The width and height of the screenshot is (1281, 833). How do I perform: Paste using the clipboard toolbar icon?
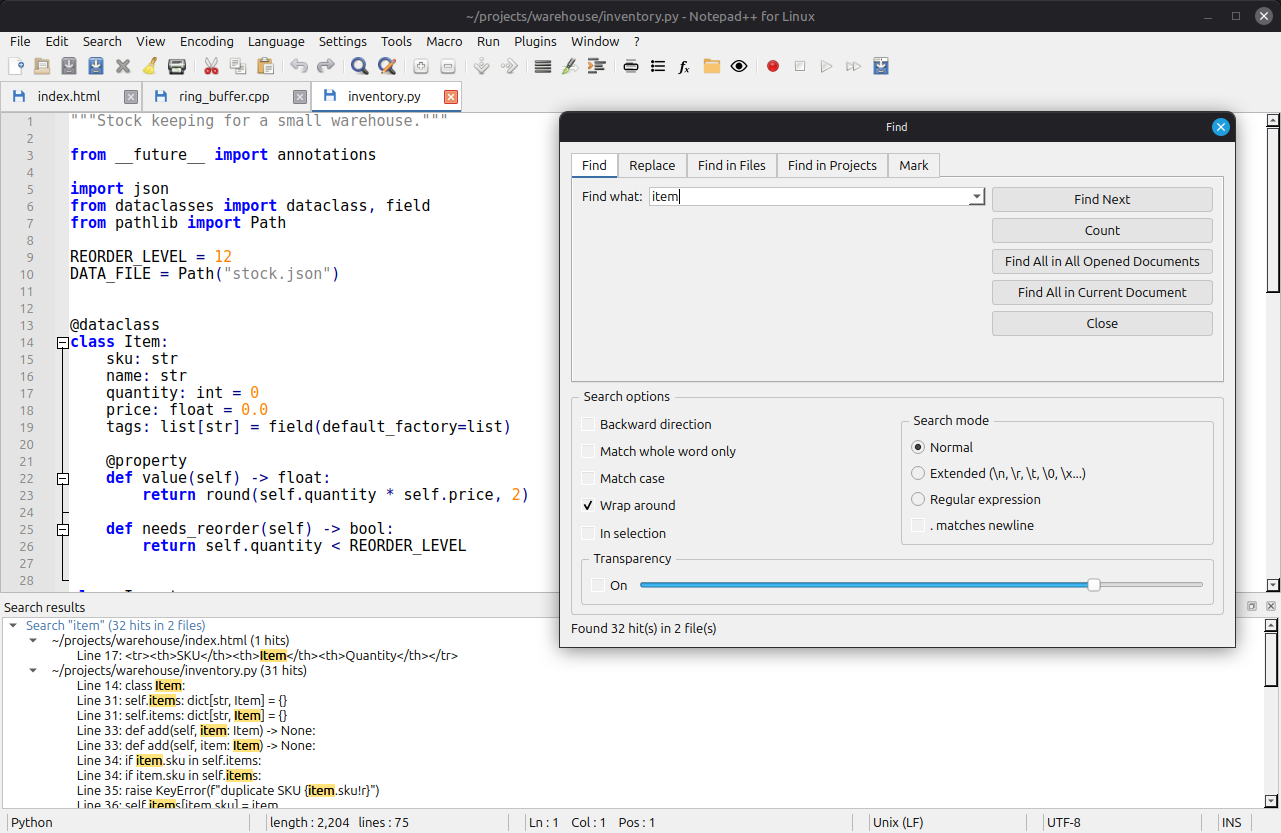click(265, 67)
